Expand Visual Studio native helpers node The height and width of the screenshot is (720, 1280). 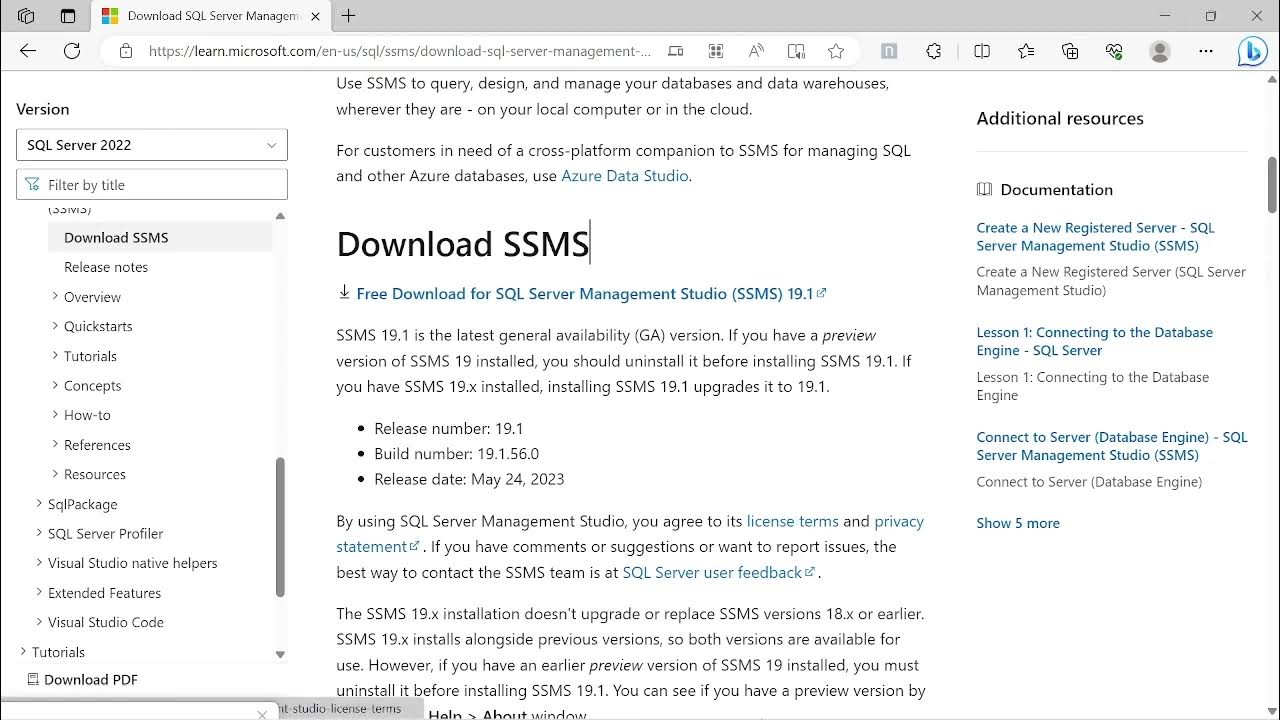[39, 563]
